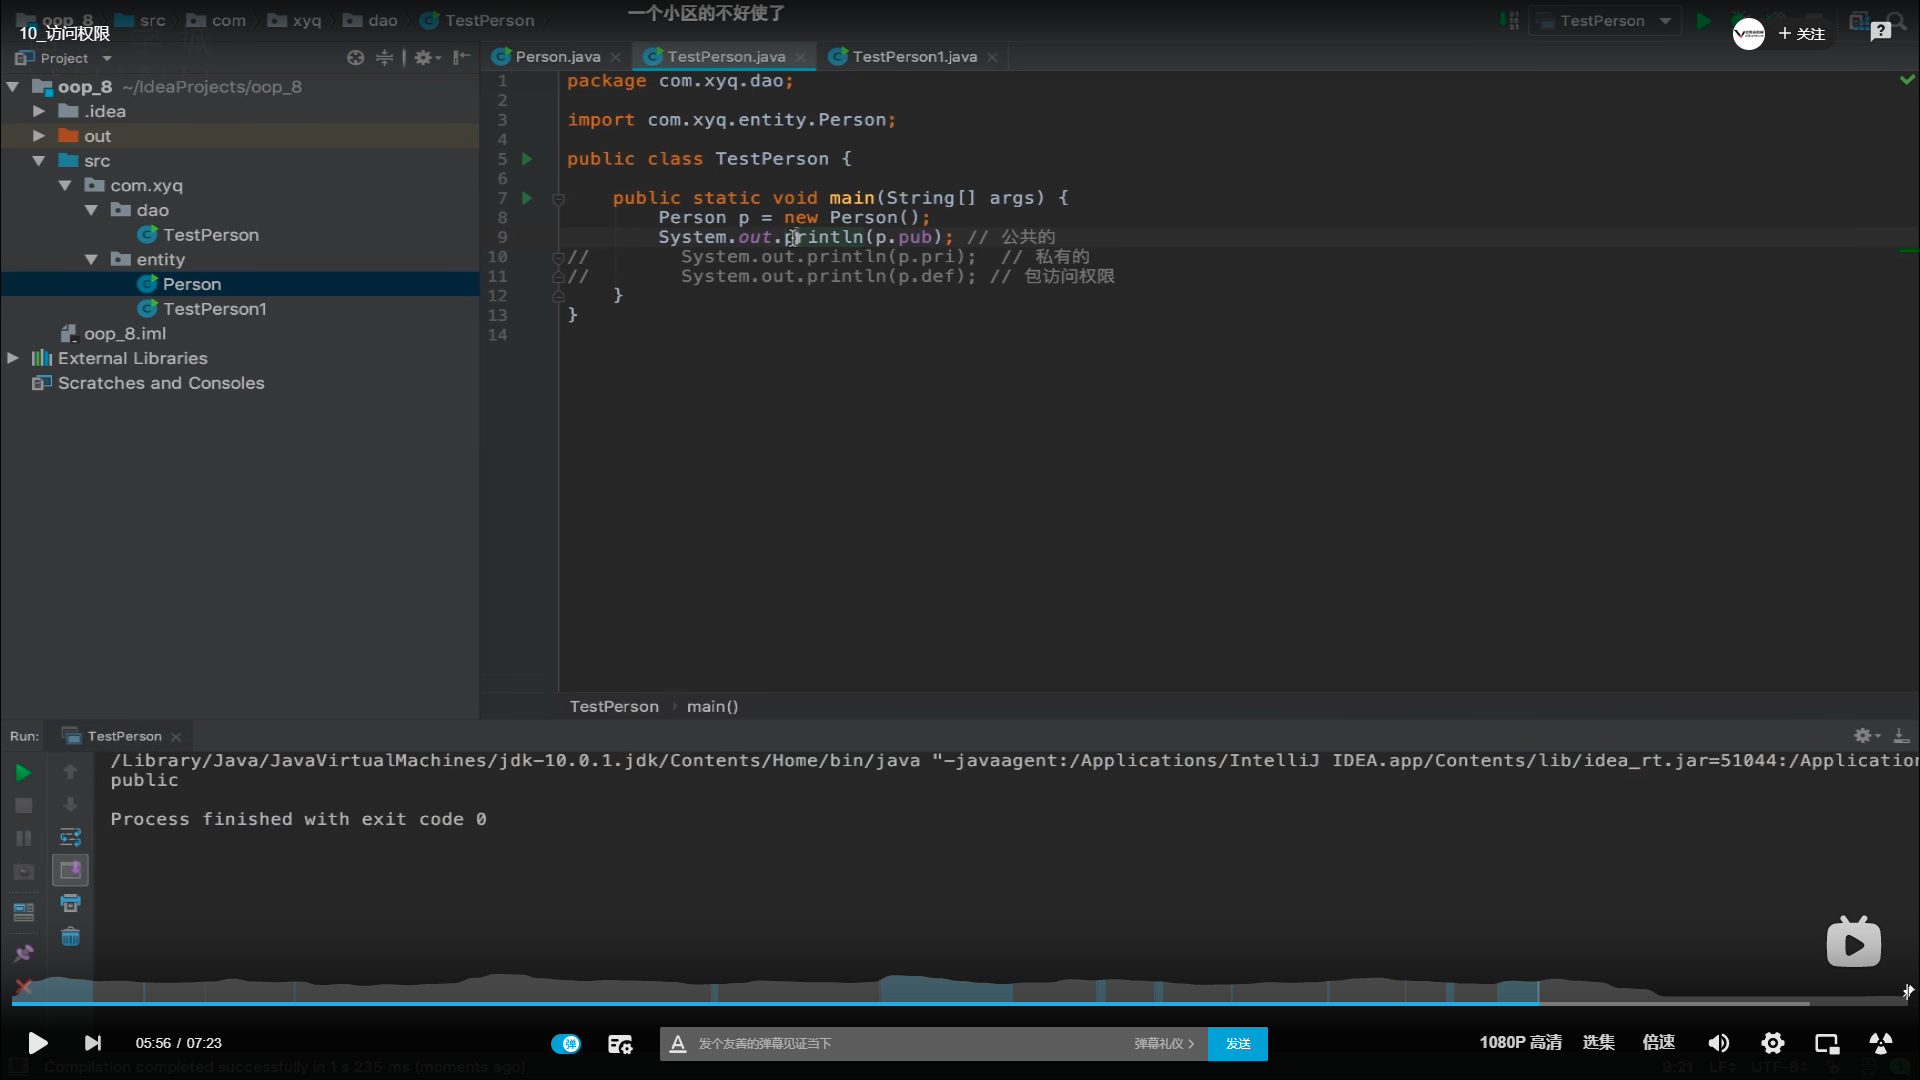Click the locate target icon in Project panel
1920x1080 pixels.
click(355, 58)
